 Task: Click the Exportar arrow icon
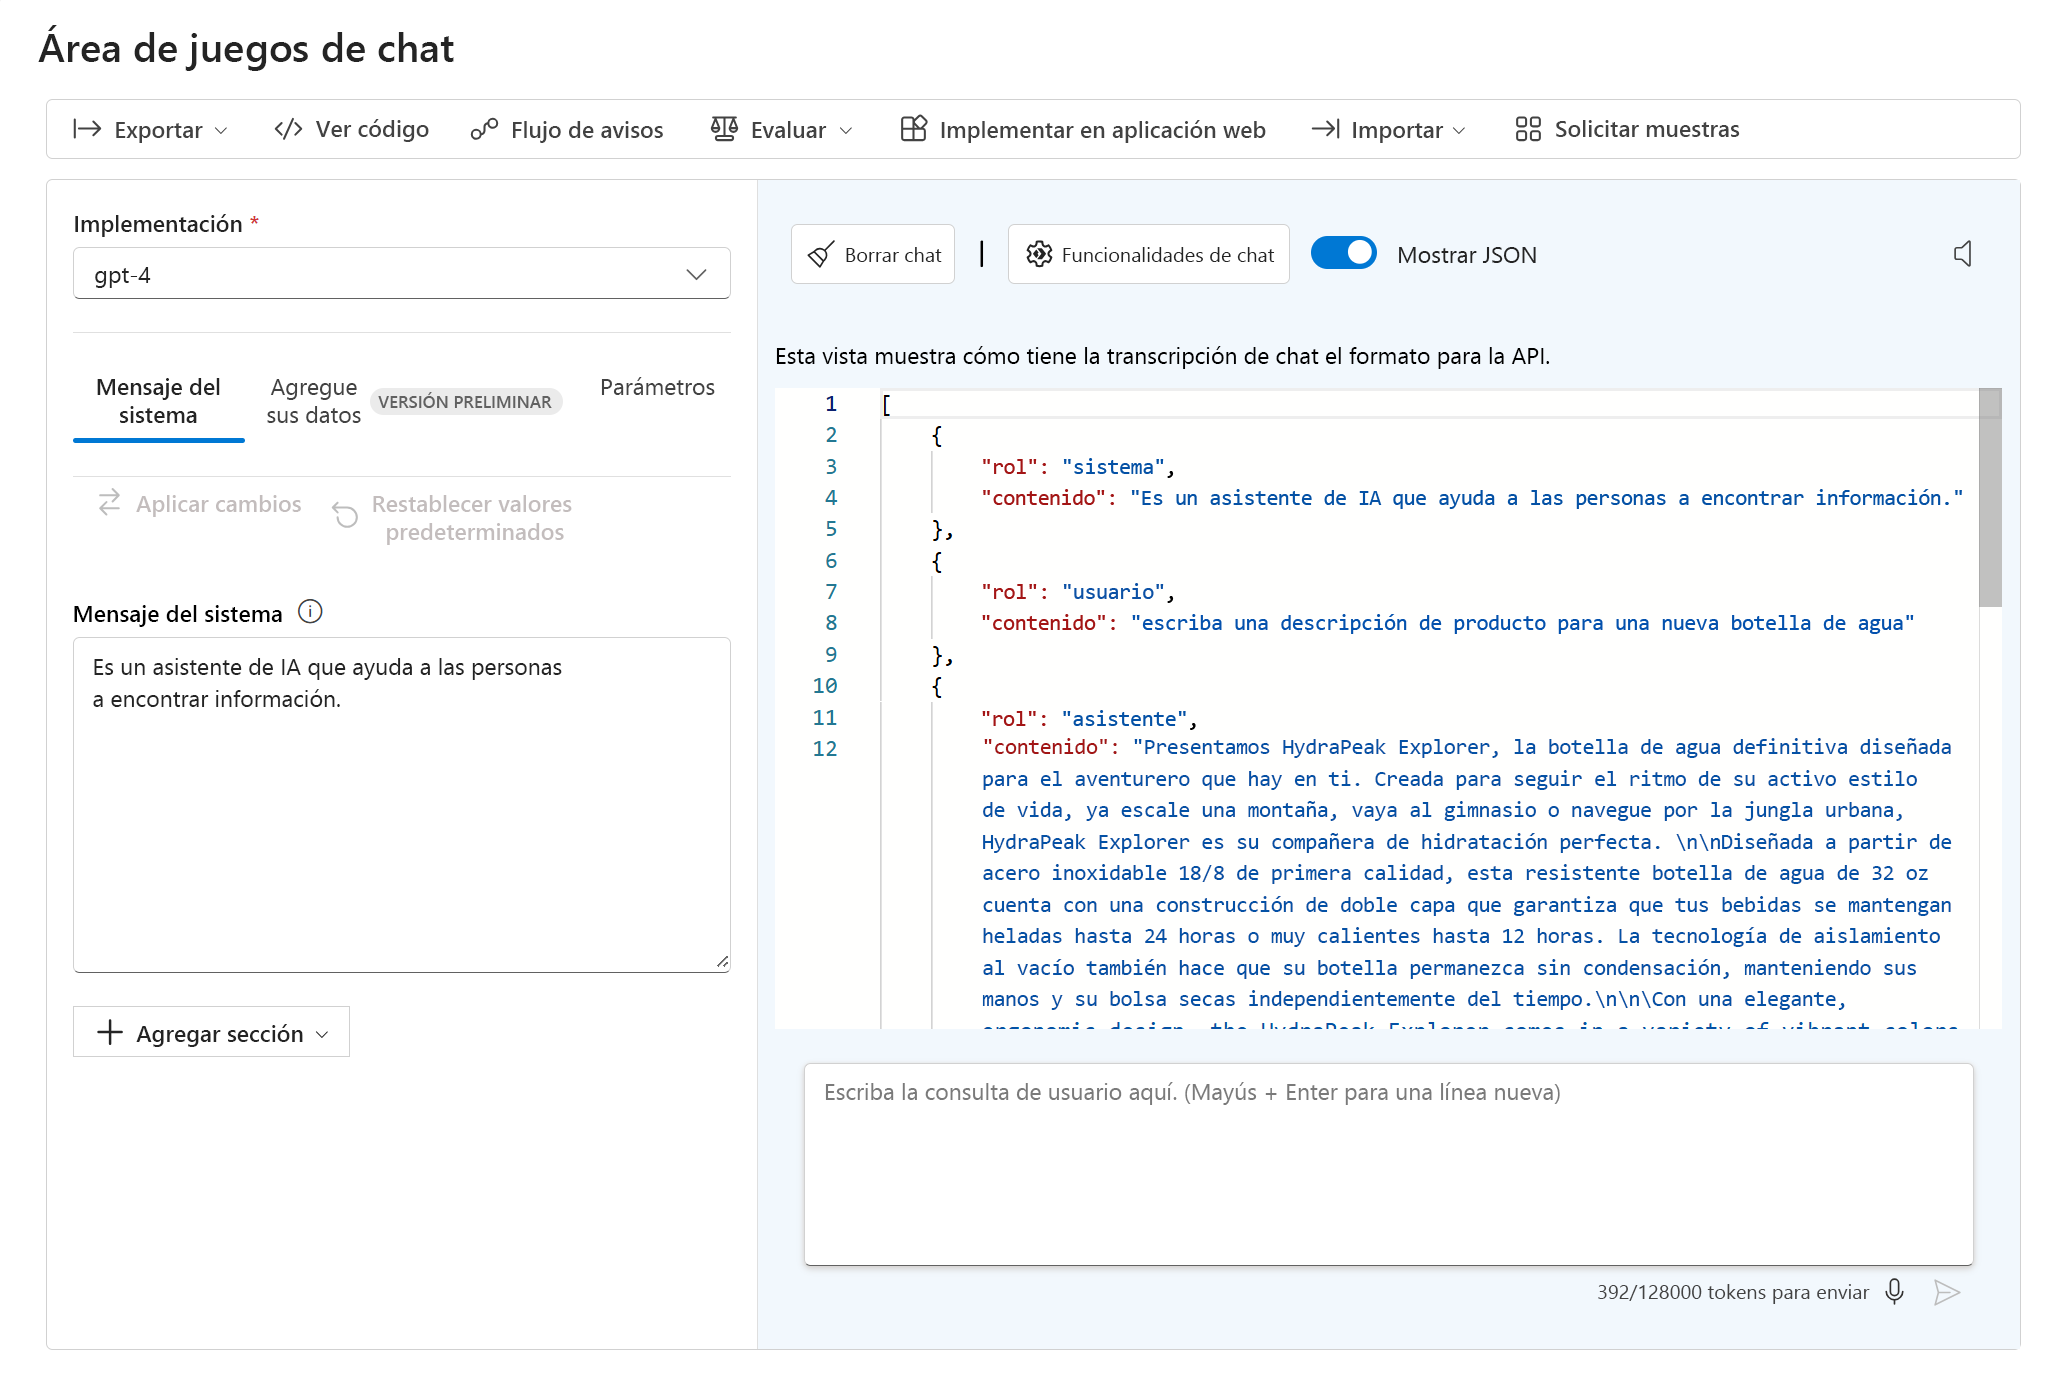[87, 129]
